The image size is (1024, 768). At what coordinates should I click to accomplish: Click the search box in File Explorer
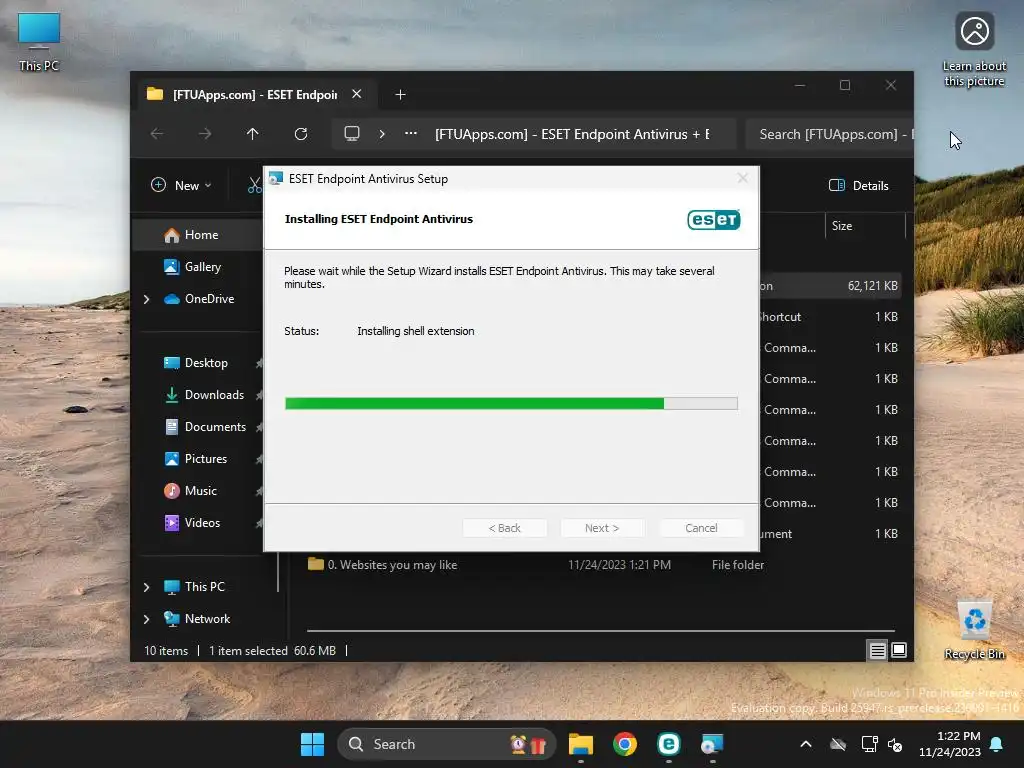pos(829,135)
